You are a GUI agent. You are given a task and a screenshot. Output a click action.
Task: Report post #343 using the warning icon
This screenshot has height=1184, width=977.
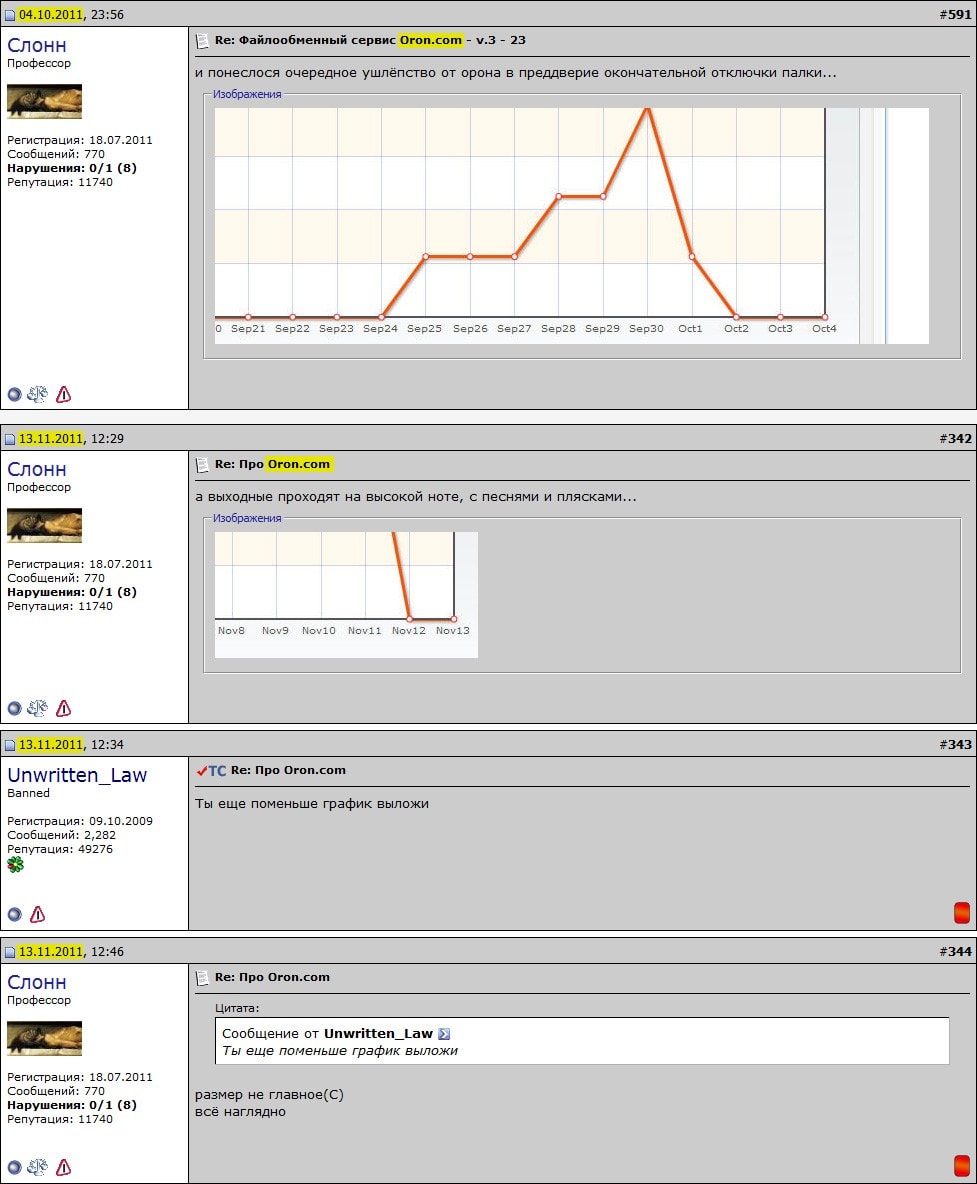pos(38,914)
